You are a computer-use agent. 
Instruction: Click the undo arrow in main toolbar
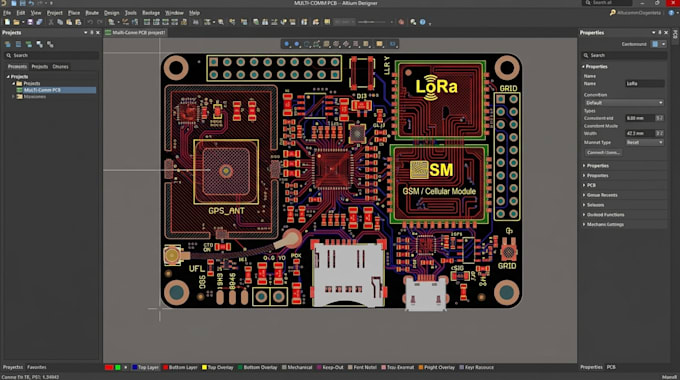point(90,22)
